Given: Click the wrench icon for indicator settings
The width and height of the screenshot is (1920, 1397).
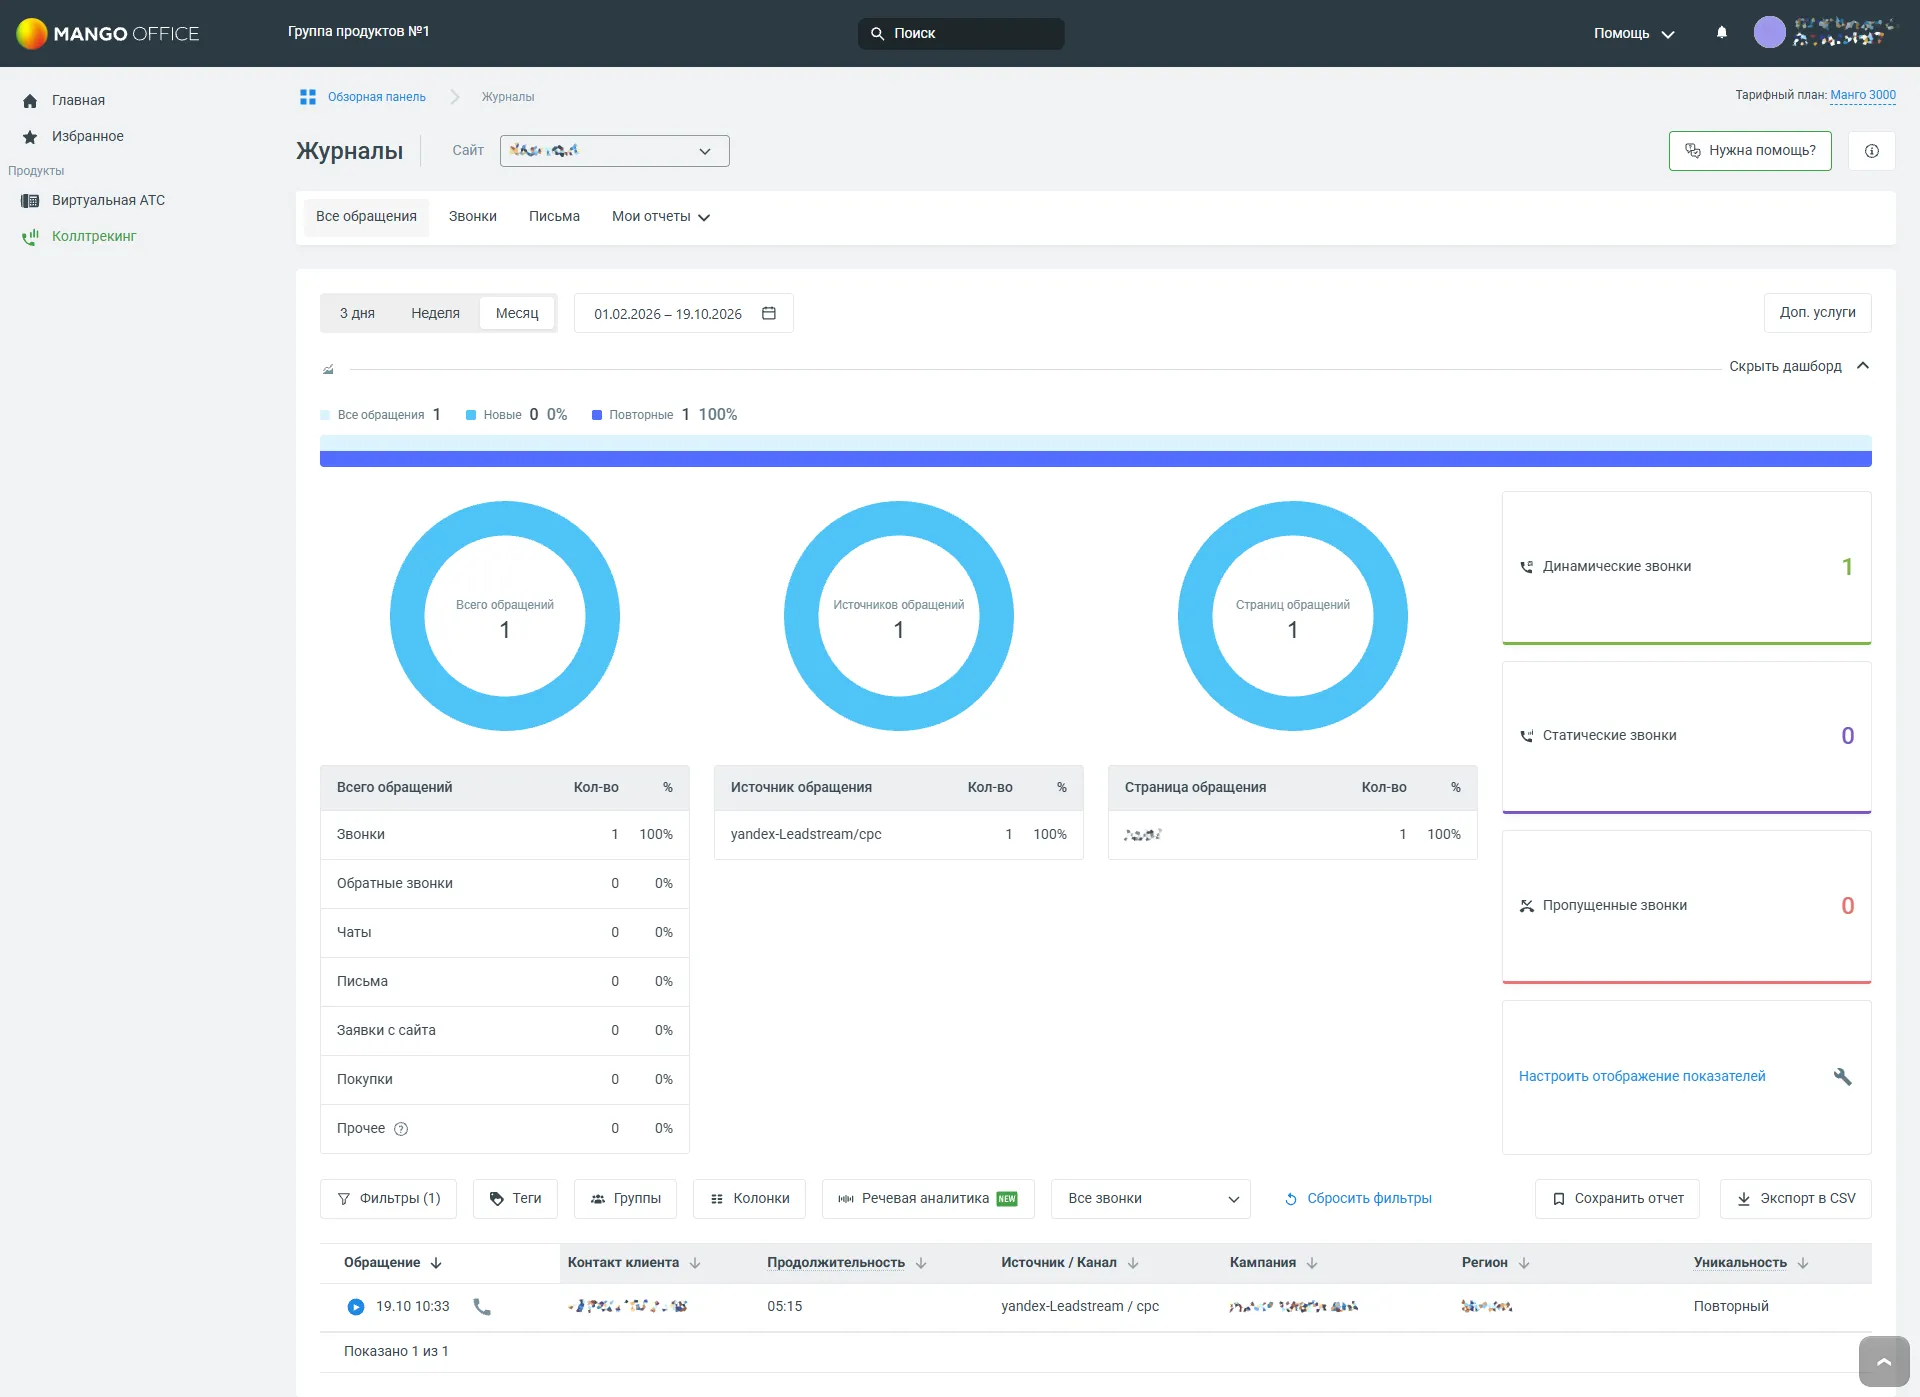Looking at the screenshot, I should point(1842,1076).
